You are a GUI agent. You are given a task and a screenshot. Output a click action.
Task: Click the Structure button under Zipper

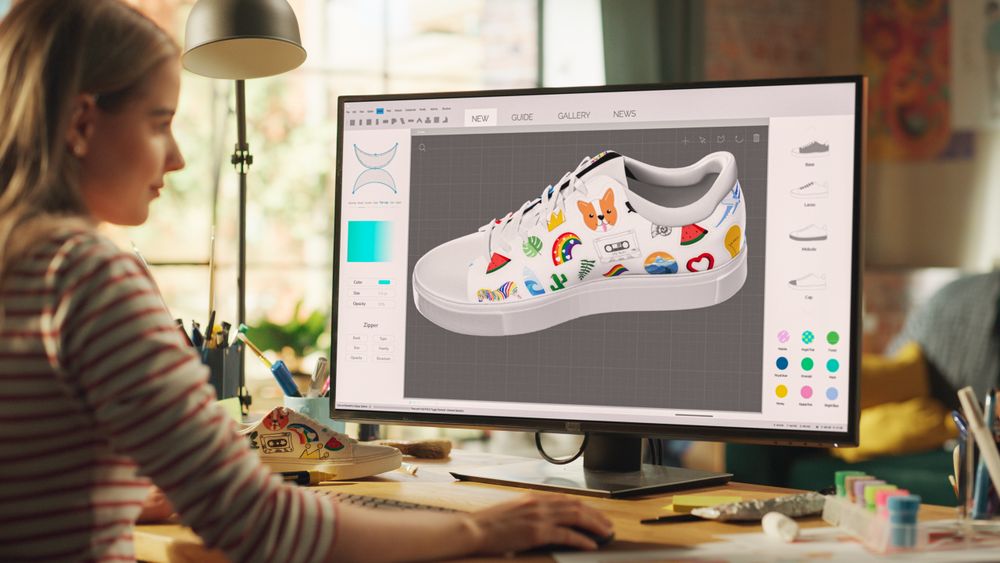pyautogui.click(x=383, y=358)
